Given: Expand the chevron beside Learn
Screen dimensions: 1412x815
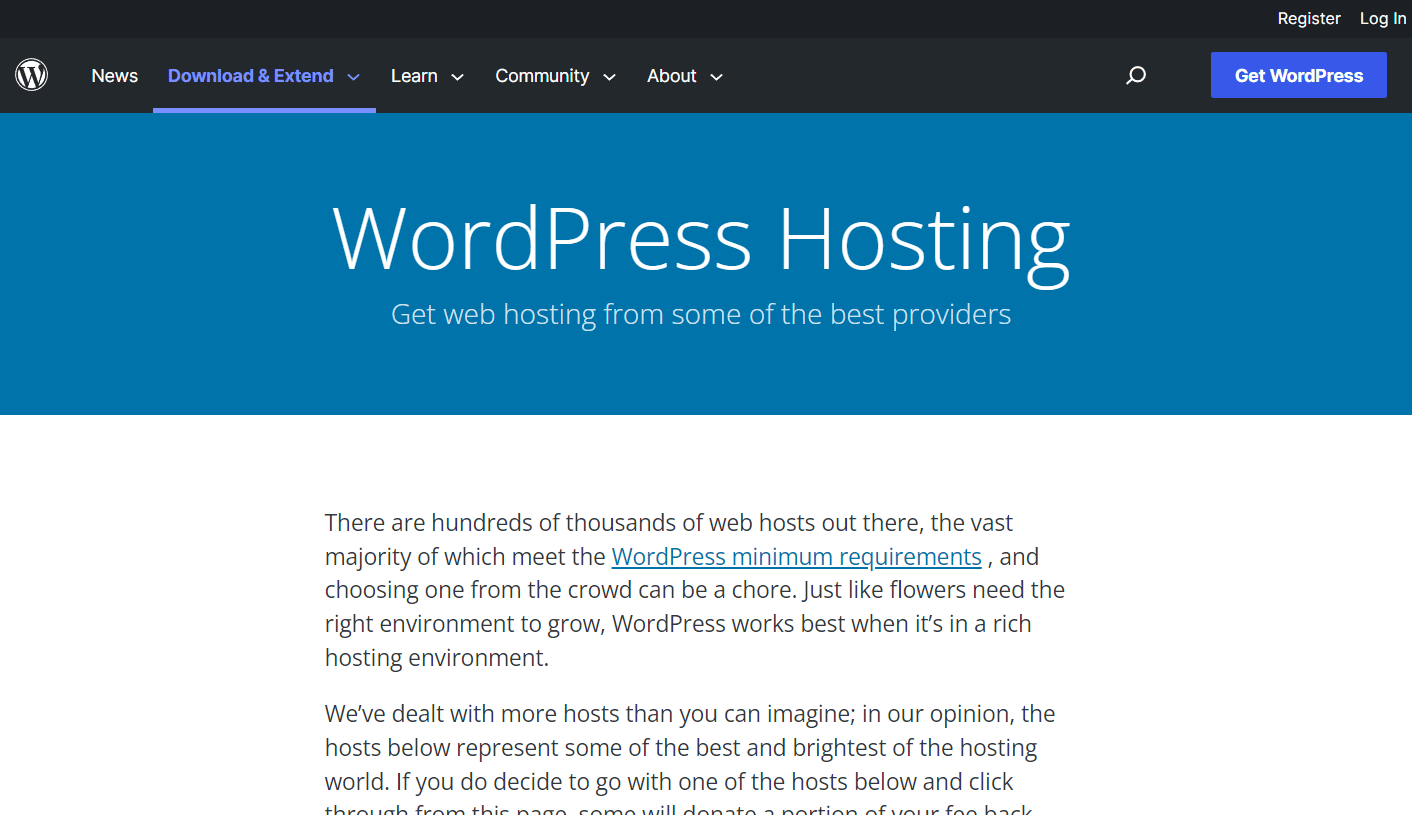Looking at the screenshot, I should (457, 77).
